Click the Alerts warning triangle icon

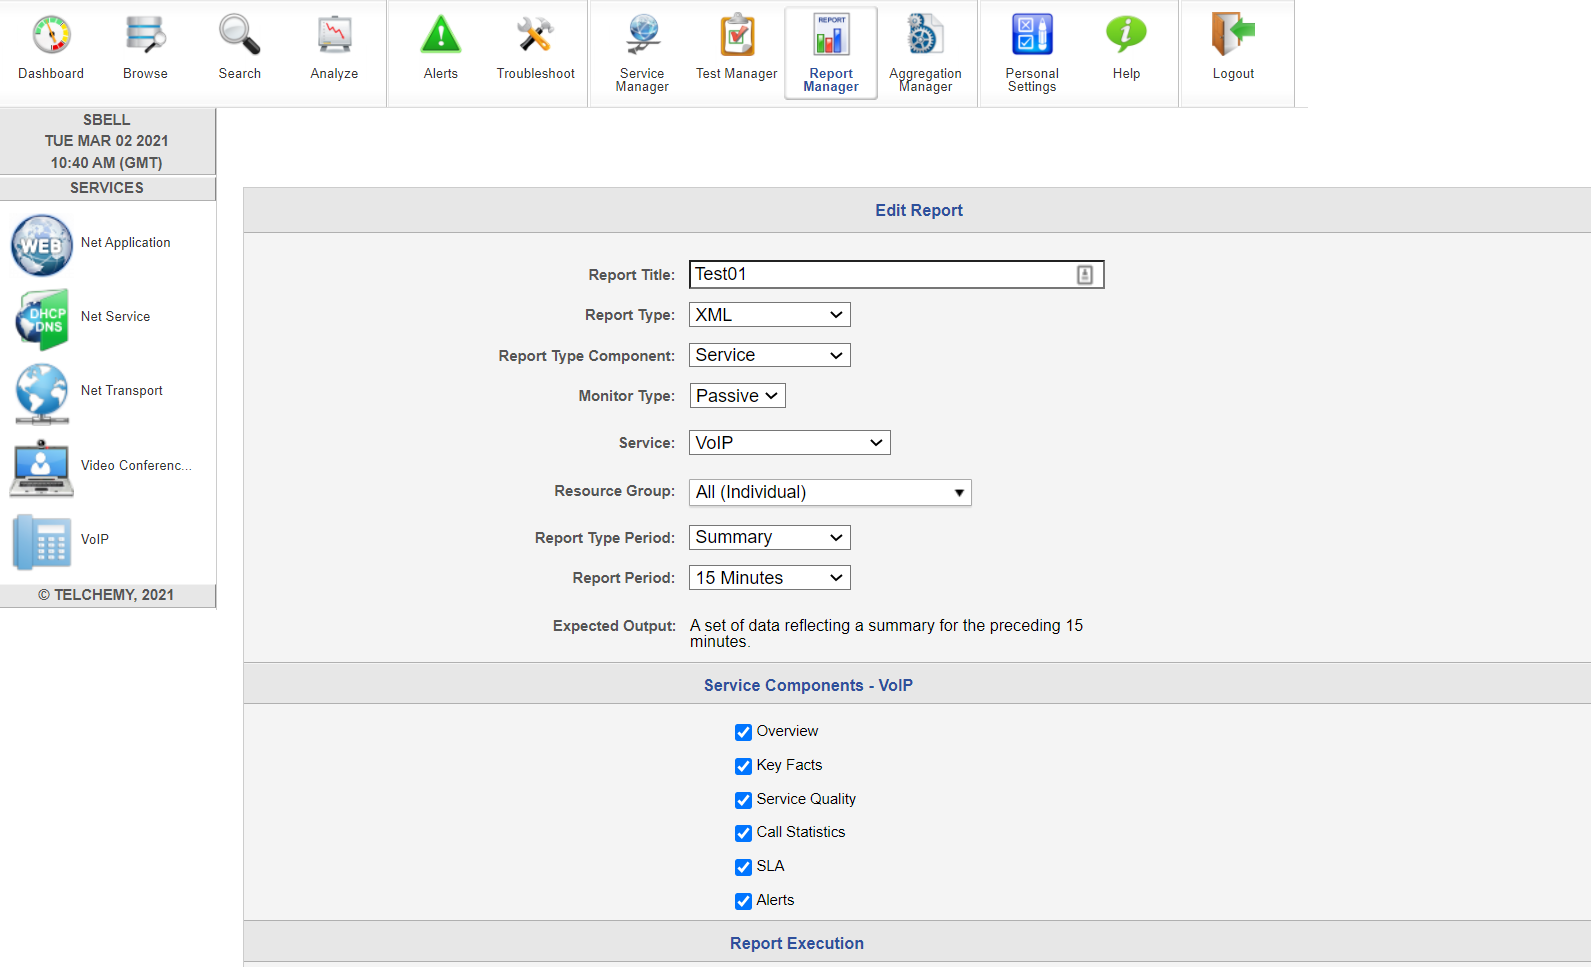click(440, 36)
